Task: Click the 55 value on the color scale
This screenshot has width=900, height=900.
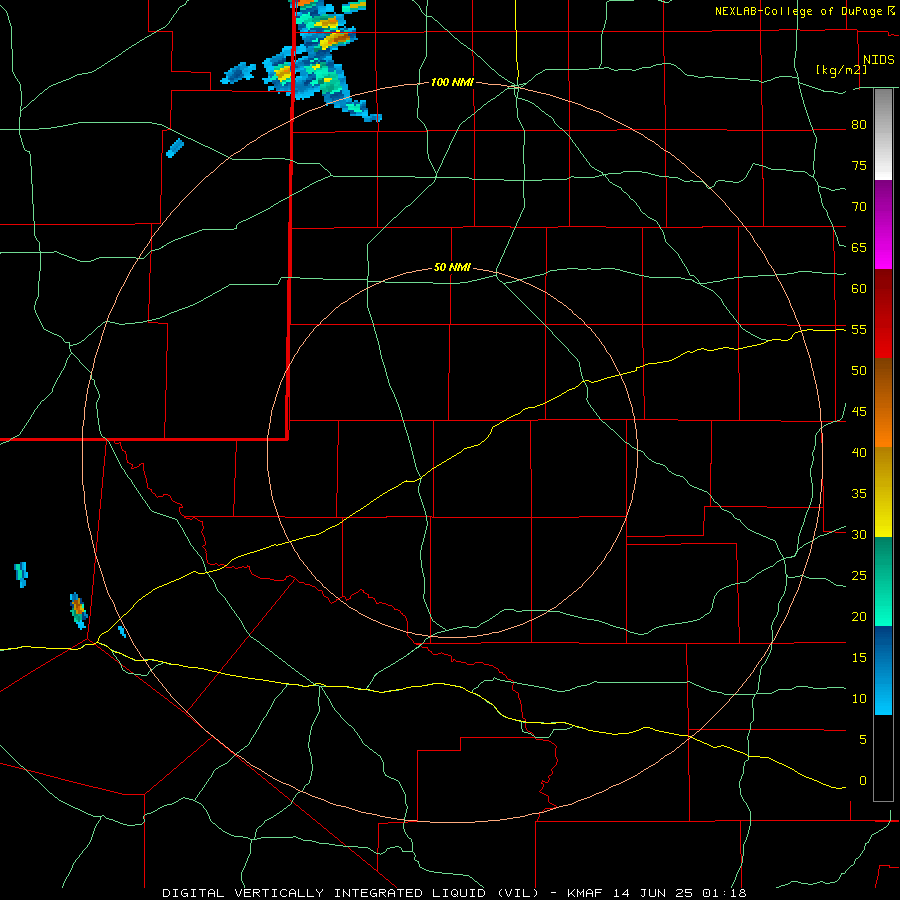Action: [x=859, y=329]
